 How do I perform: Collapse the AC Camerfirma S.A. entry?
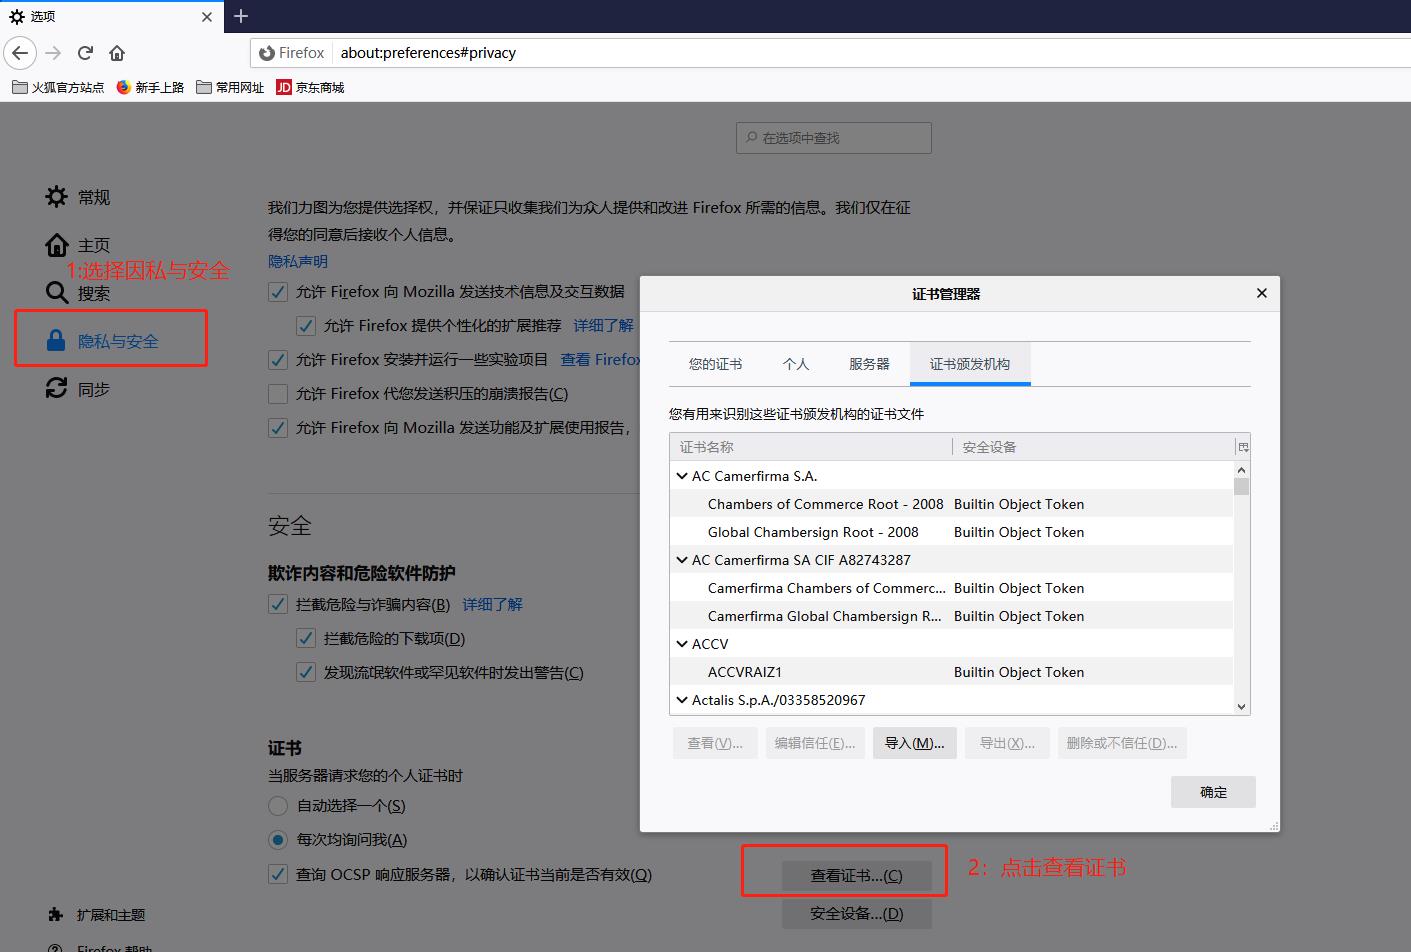pos(682,476)
